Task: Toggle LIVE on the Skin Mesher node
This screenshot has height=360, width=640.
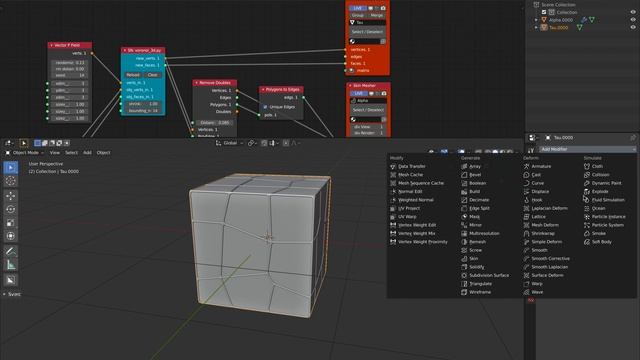Action: click(x=359, y=93)
